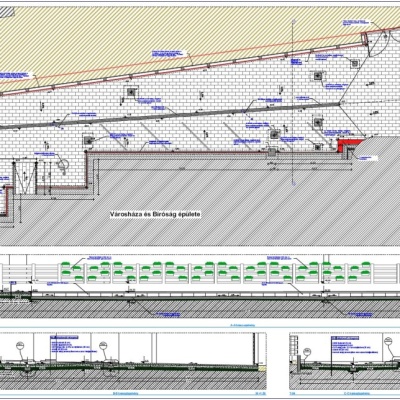Select the red filled block near the curved corner
This screenshot has width=400, height=400.
click(349, 144)
